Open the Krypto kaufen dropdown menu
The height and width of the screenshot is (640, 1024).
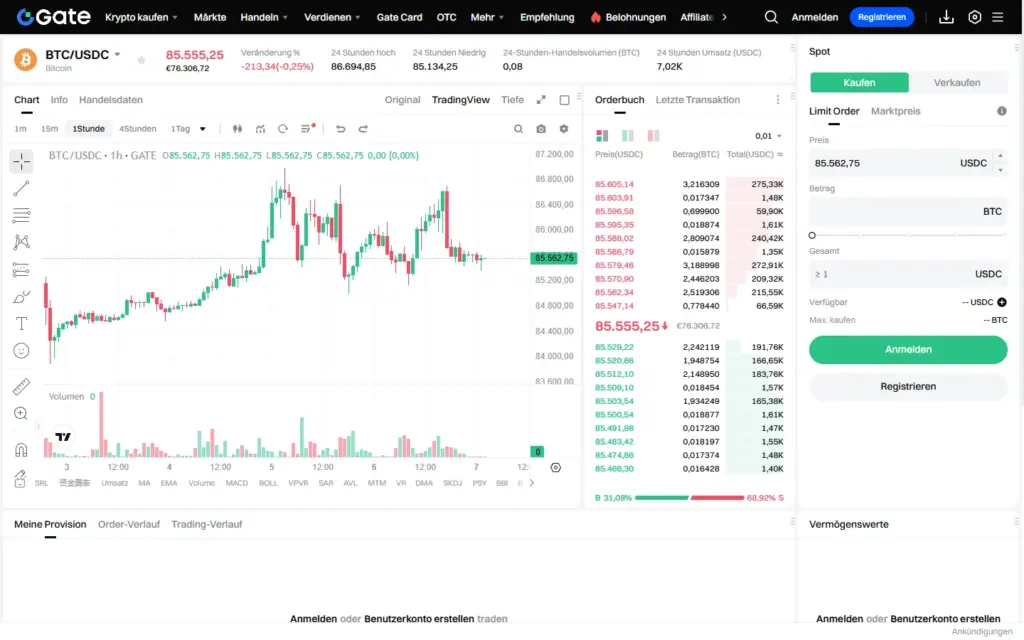click(x=141, y=17)
